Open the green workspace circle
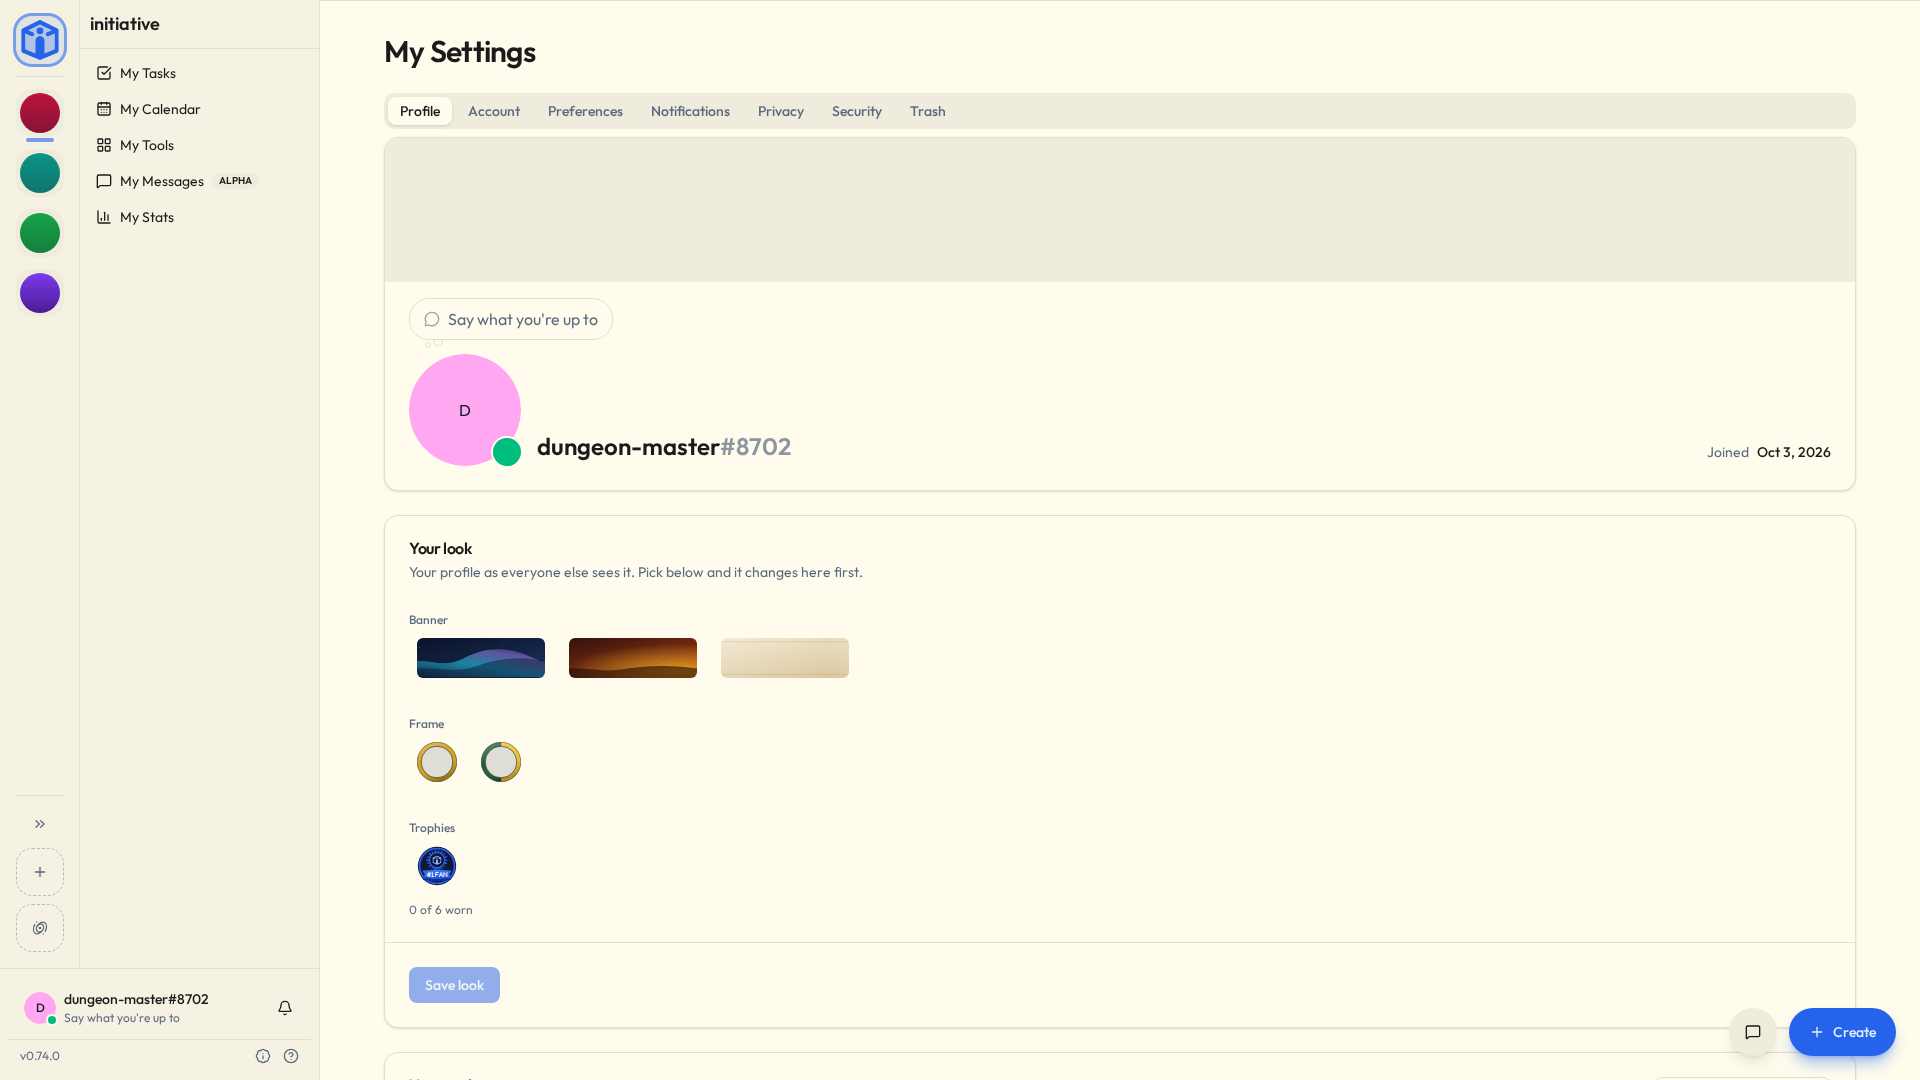 (x=40, y=233)
